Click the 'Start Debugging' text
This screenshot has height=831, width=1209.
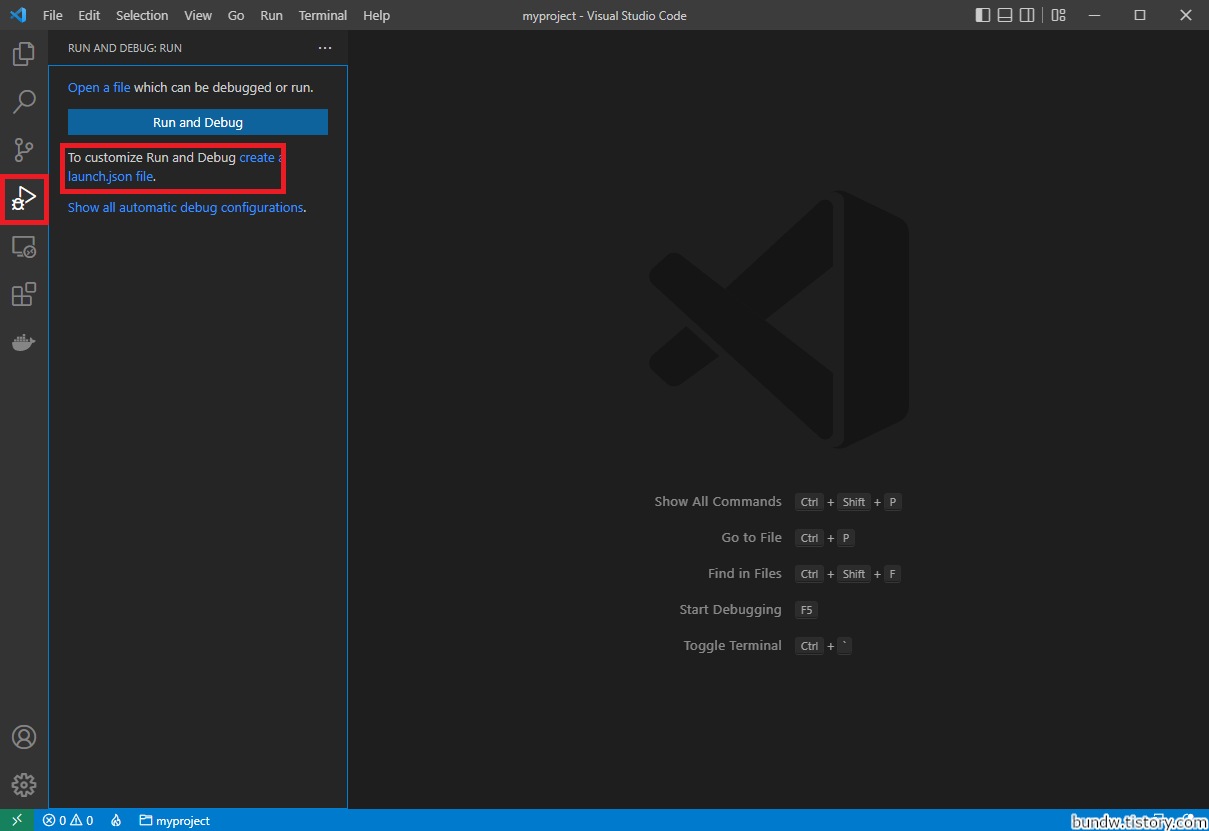(x=731, y=609)
